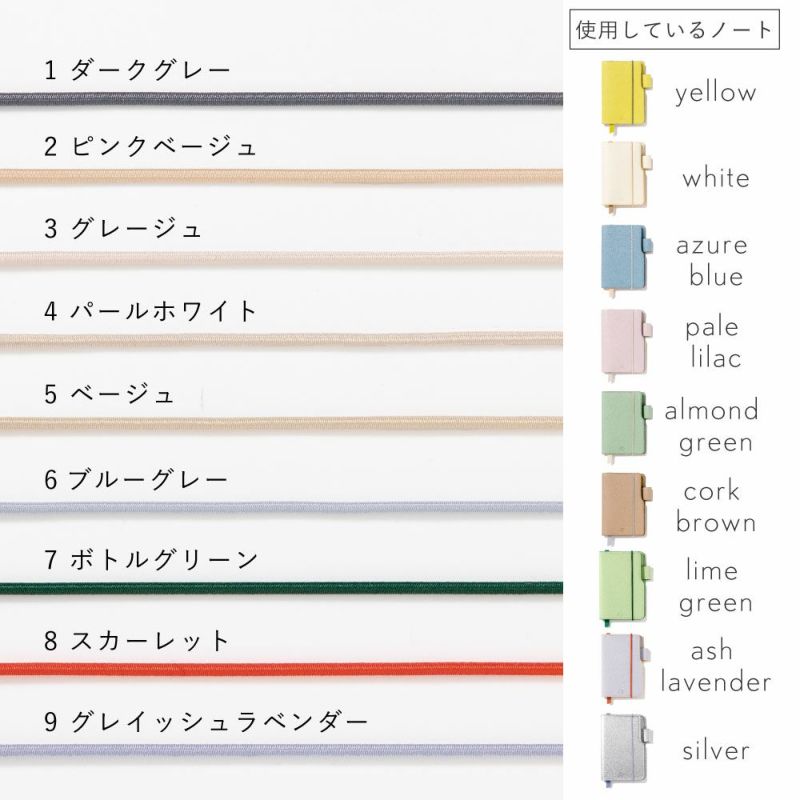
Task: Click the azure blue notebook icon
Action: pyautogui.click(x=622, y=258)
